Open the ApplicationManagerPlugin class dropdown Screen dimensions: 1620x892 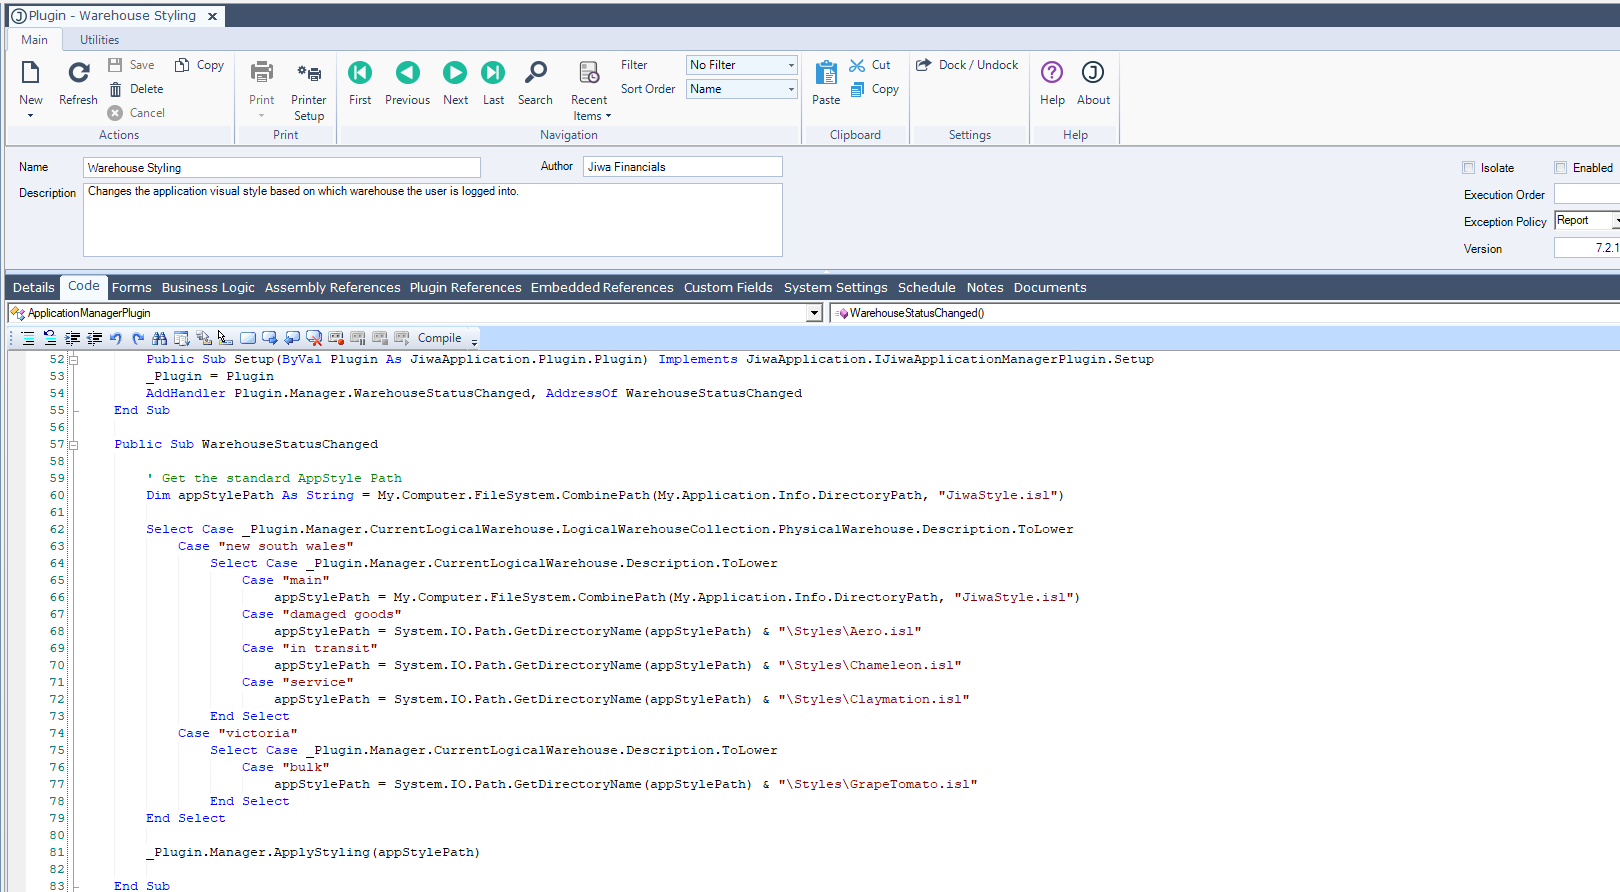[814, 313]
